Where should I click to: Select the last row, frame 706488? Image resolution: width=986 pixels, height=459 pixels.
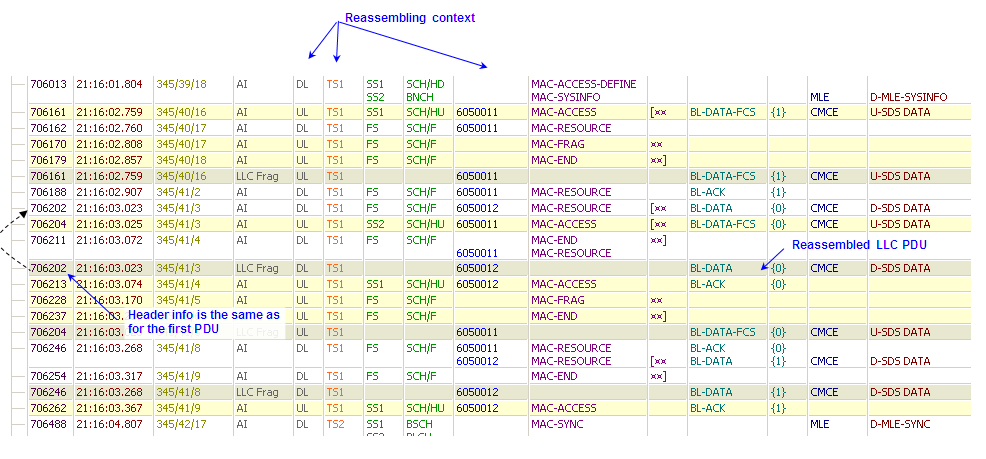(x=48, y=424)
